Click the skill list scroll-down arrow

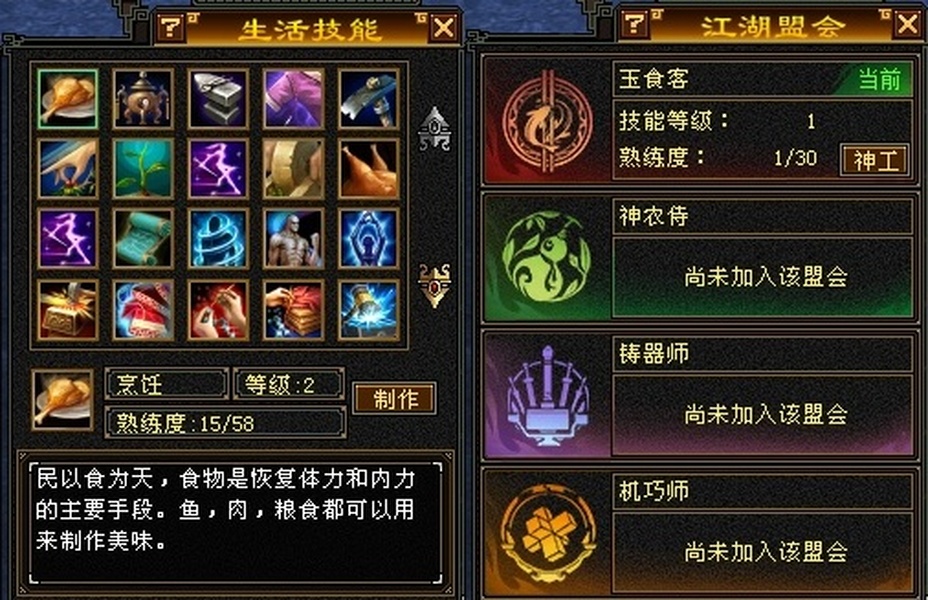point(435,285)
